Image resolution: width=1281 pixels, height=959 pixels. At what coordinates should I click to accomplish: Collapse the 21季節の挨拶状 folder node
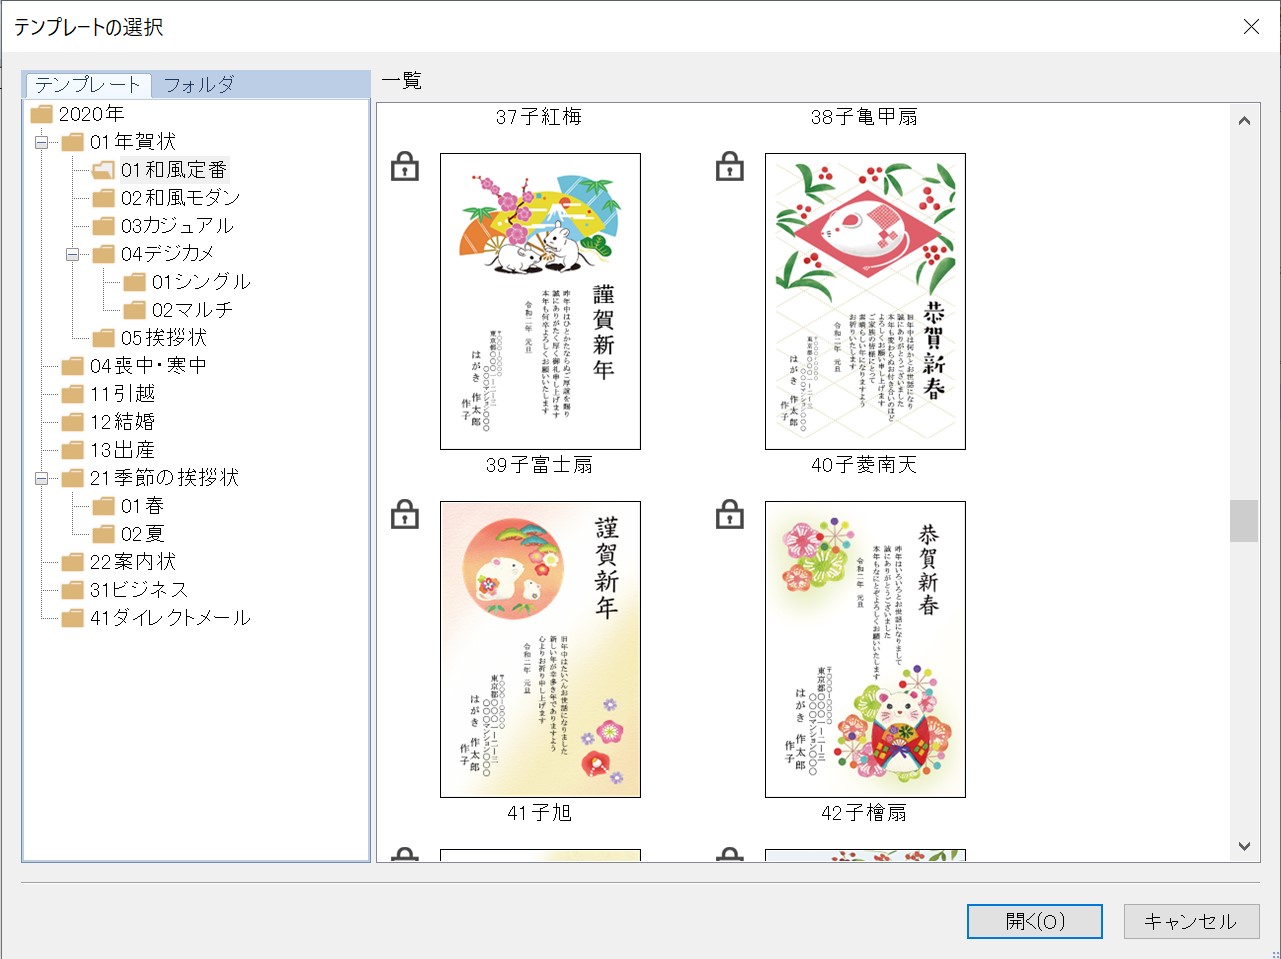pos(42,478)
